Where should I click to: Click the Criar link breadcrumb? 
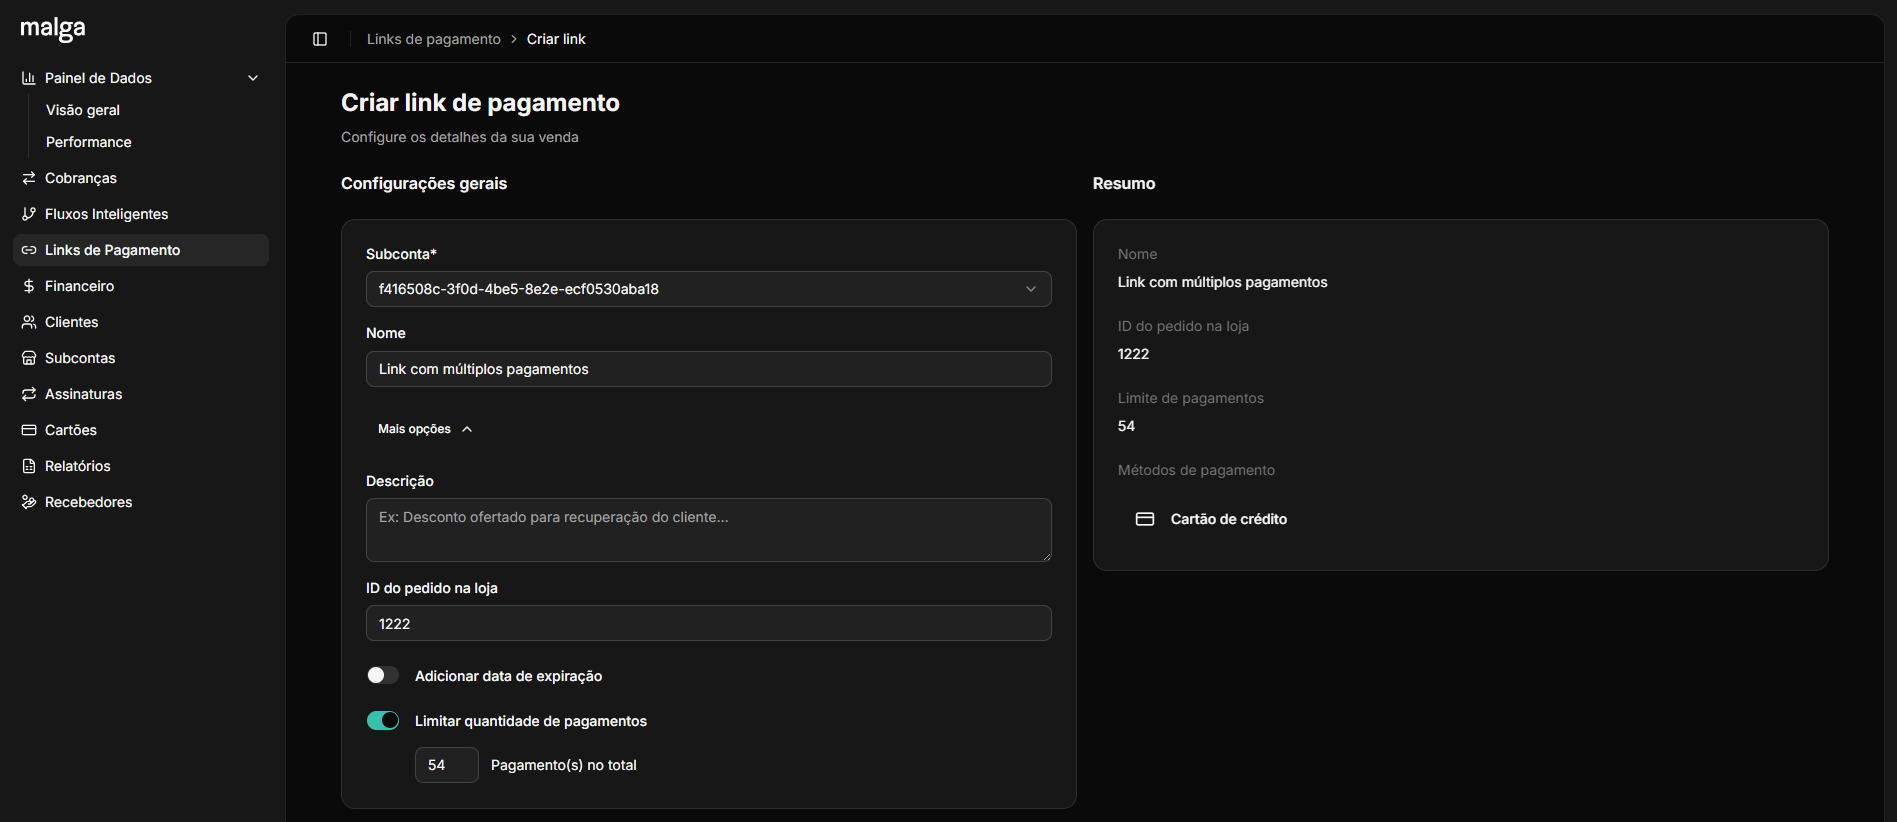pos(556,39)
